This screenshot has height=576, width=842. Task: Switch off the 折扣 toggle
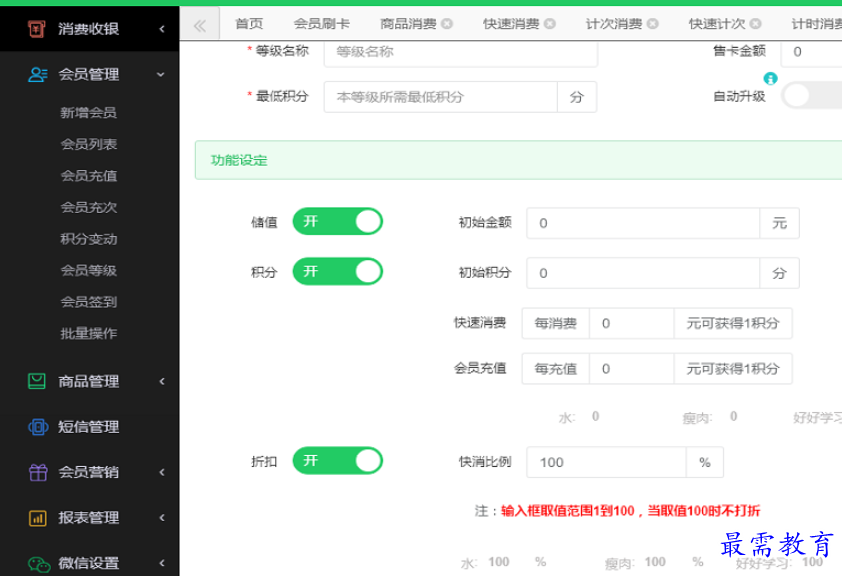337,461
